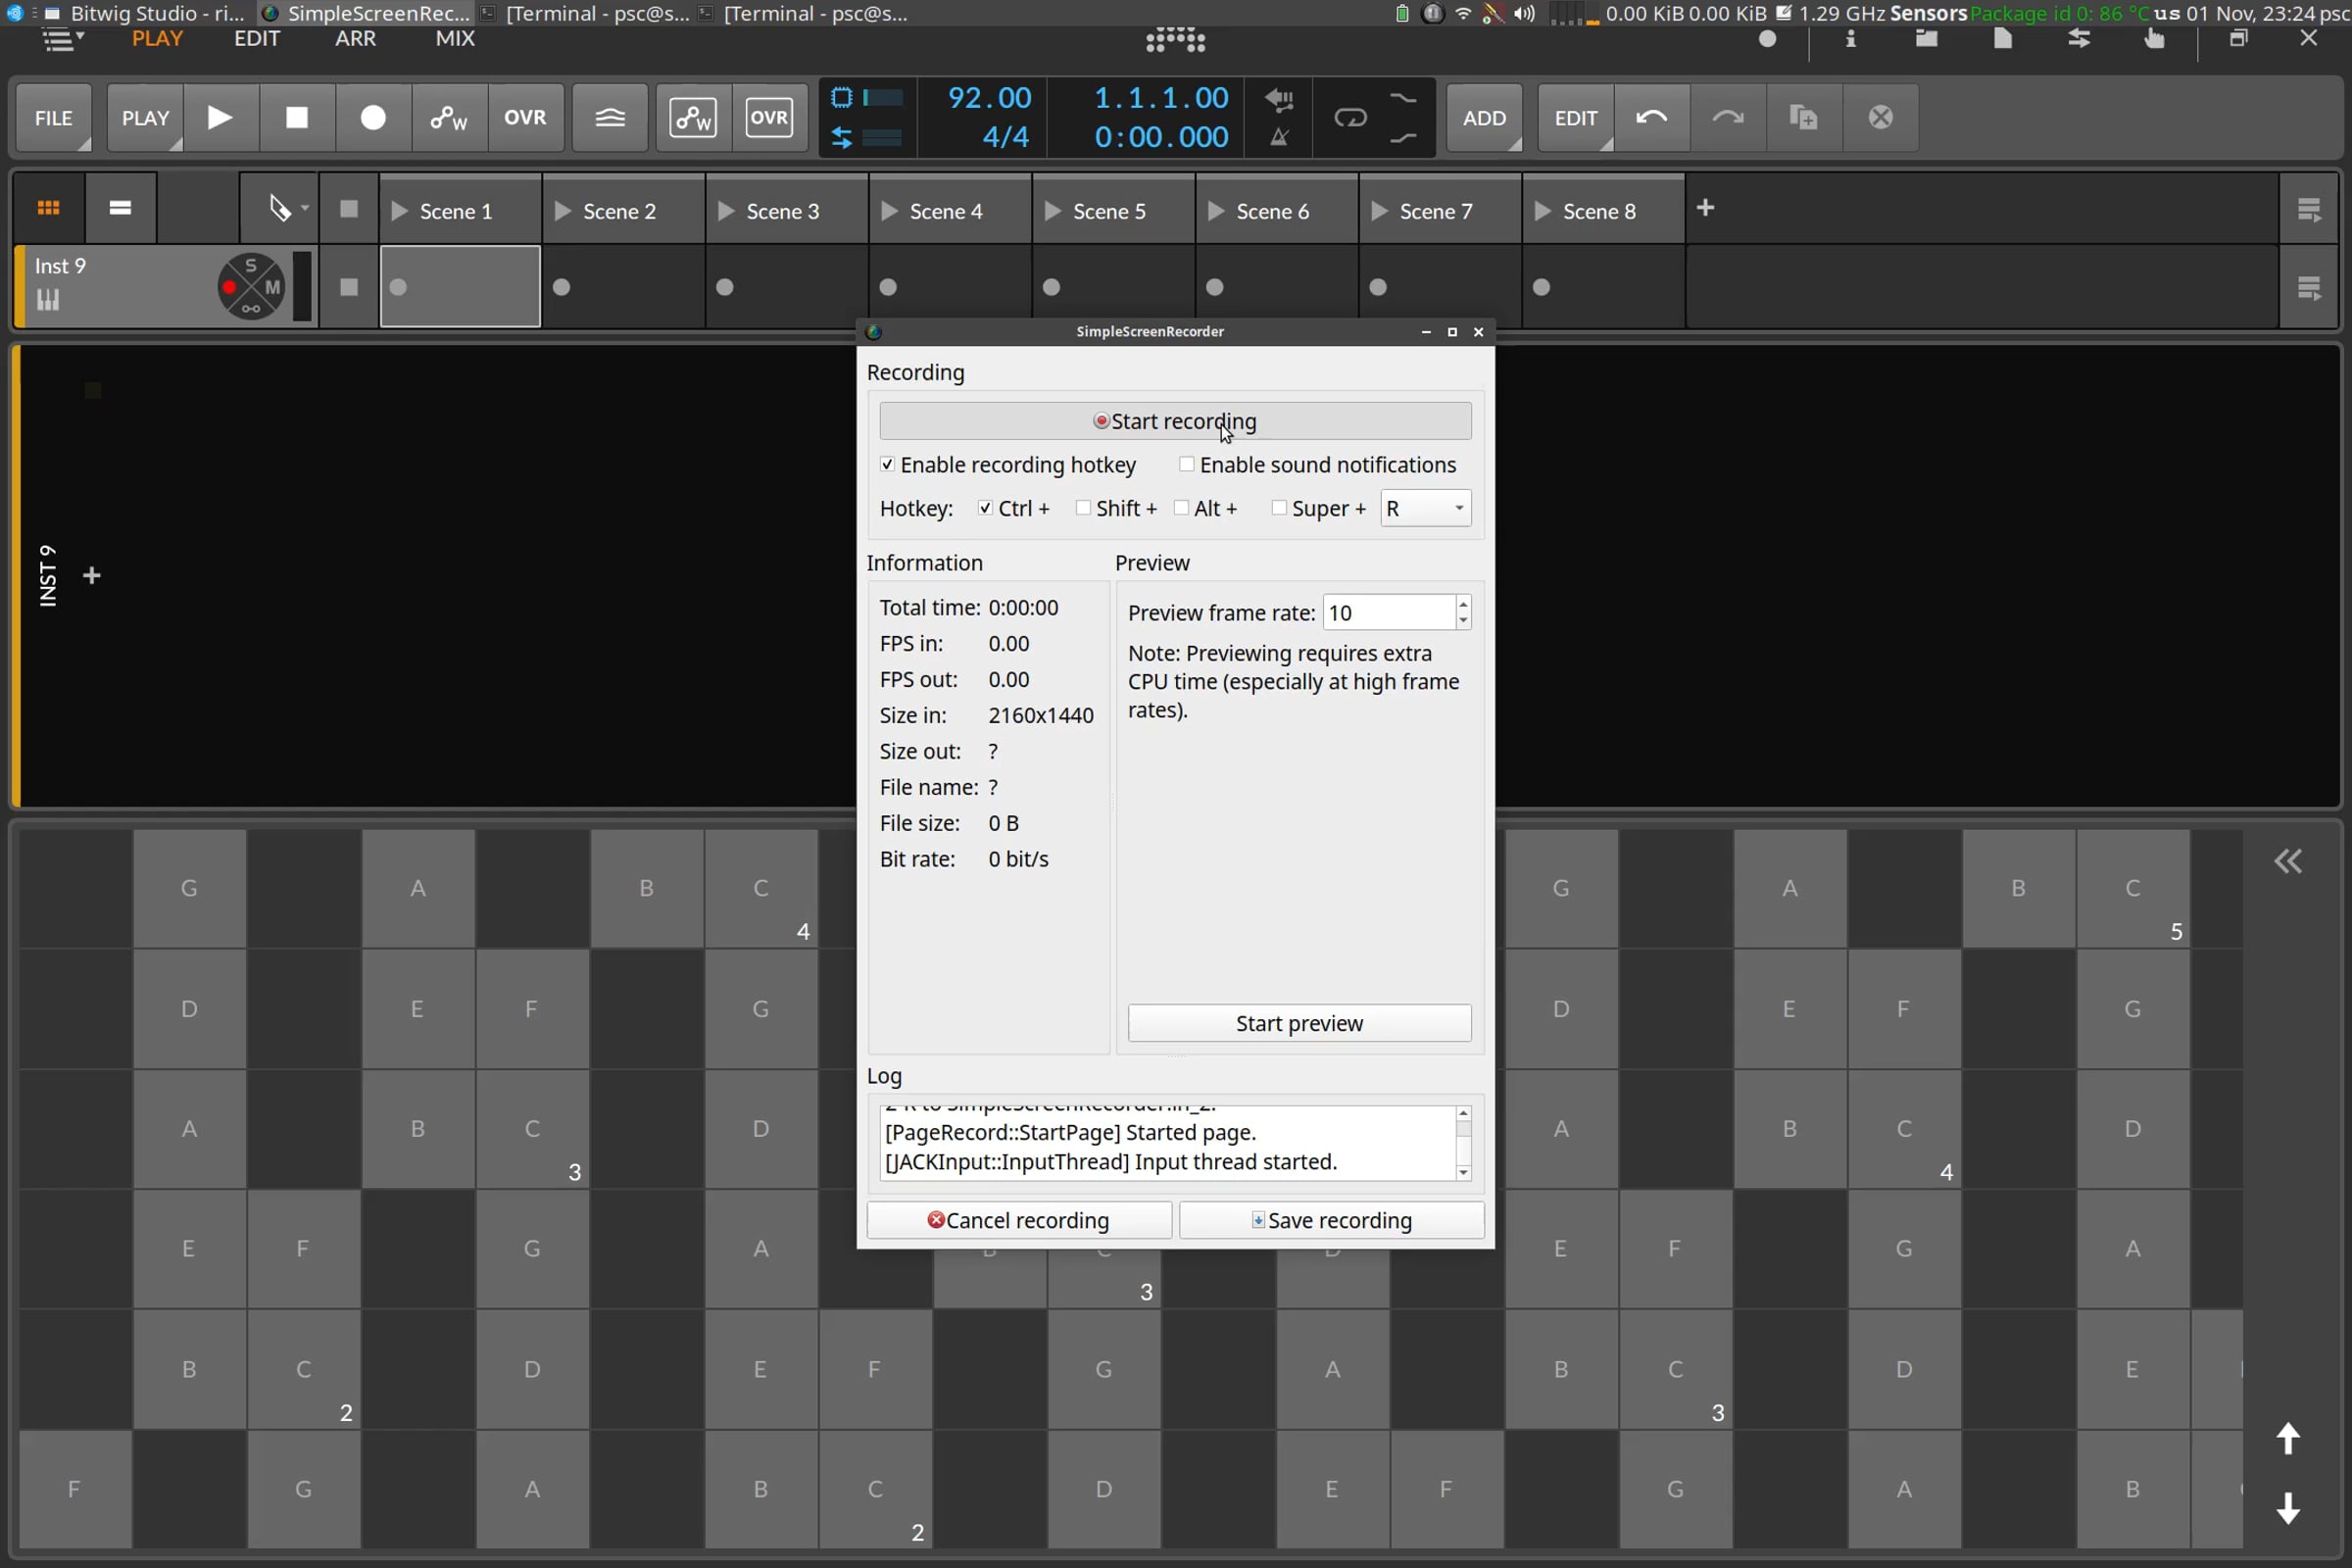
Task: Toggle Enable recording hotkey checkbox
Action: click(887, 465)
